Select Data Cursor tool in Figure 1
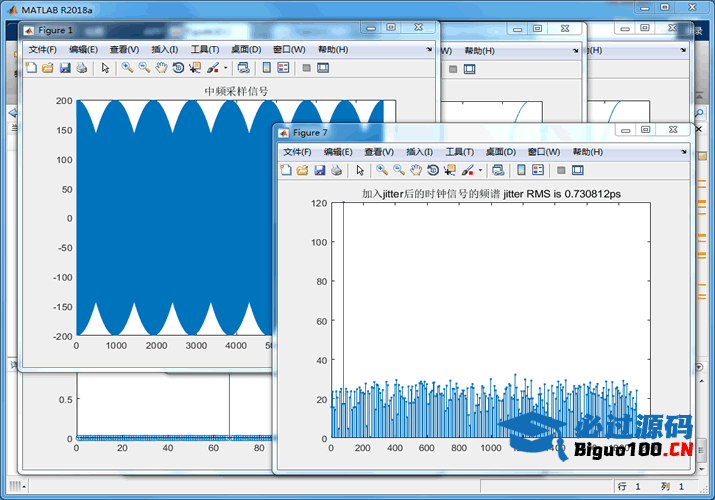The height and width of the screenshot is (500, 715). [x=195, y=68]
